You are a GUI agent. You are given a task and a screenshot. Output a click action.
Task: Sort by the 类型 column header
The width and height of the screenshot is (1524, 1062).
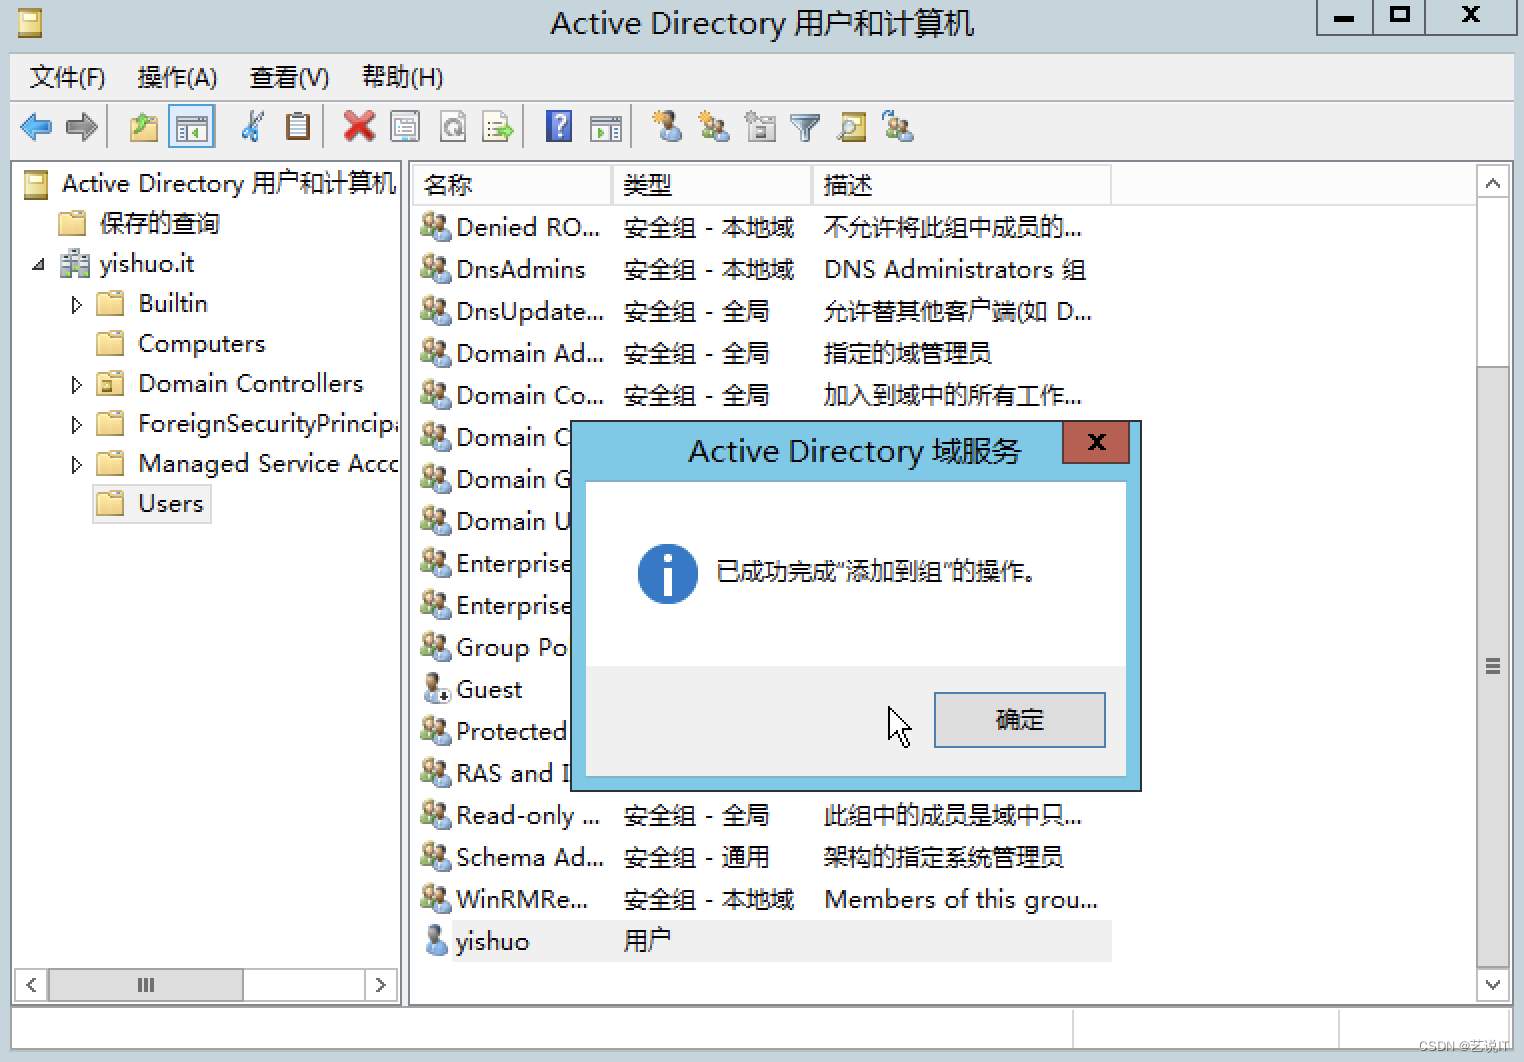(x=712, y=185)
